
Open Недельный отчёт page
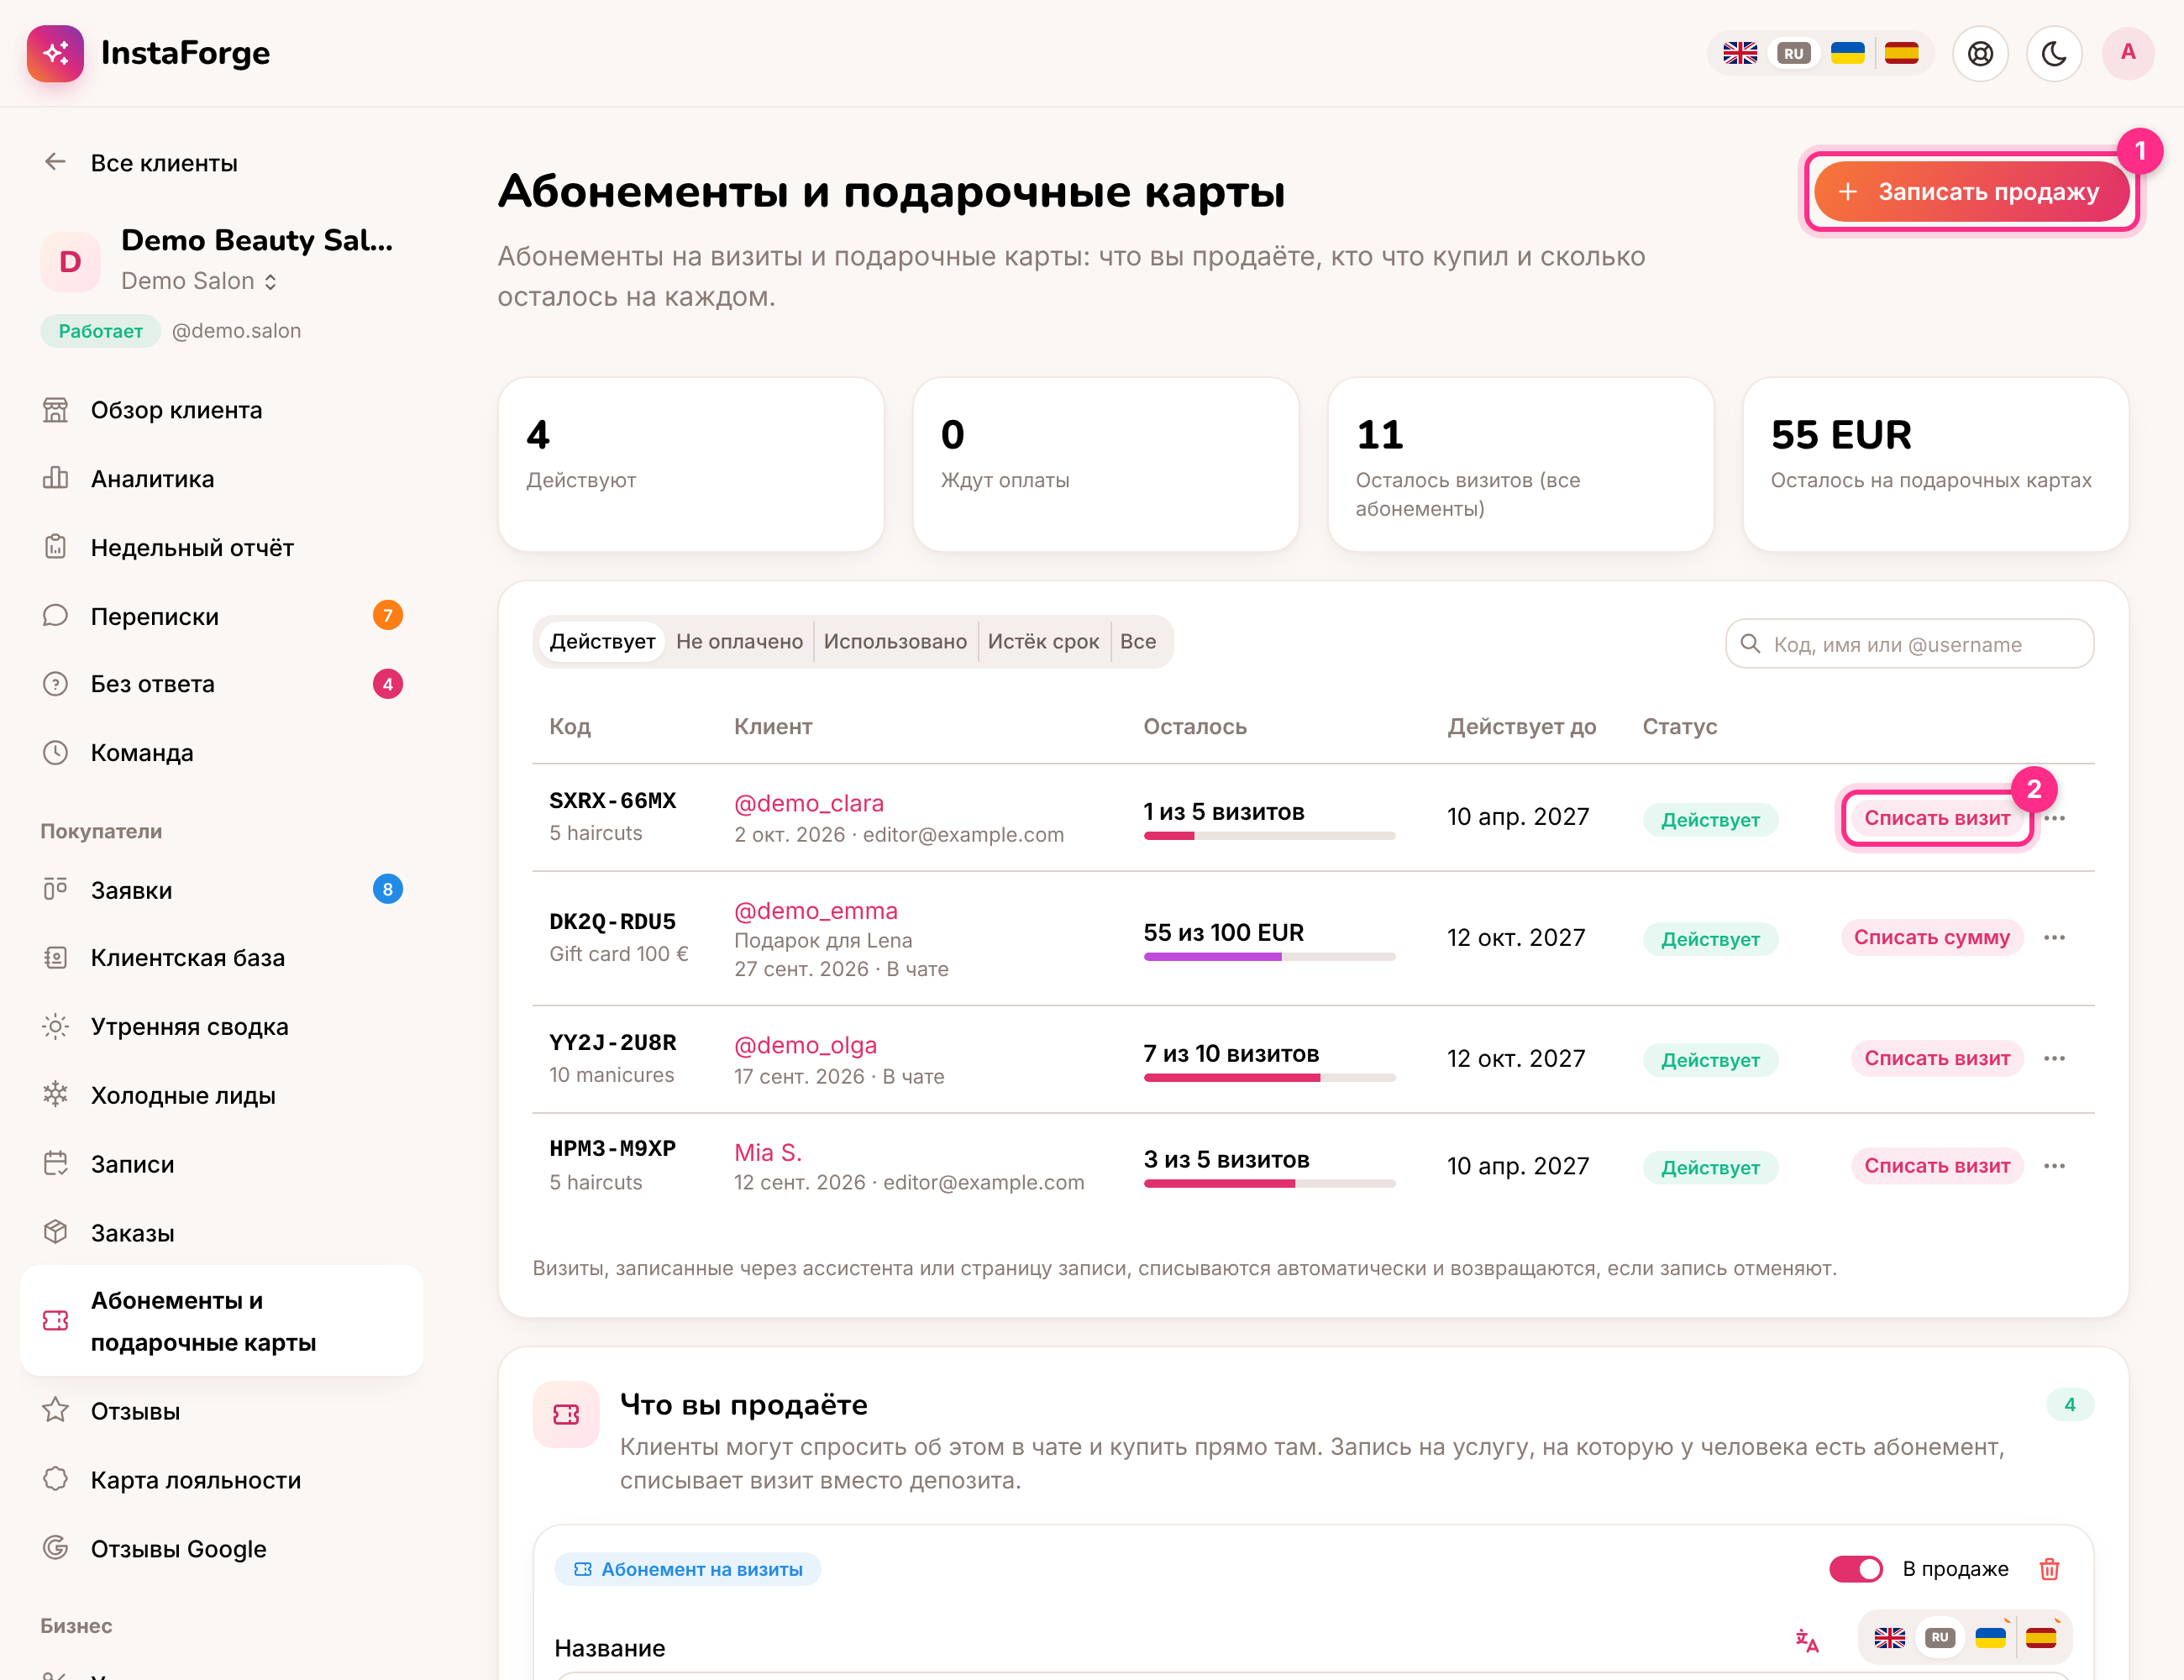pos(221,548)
